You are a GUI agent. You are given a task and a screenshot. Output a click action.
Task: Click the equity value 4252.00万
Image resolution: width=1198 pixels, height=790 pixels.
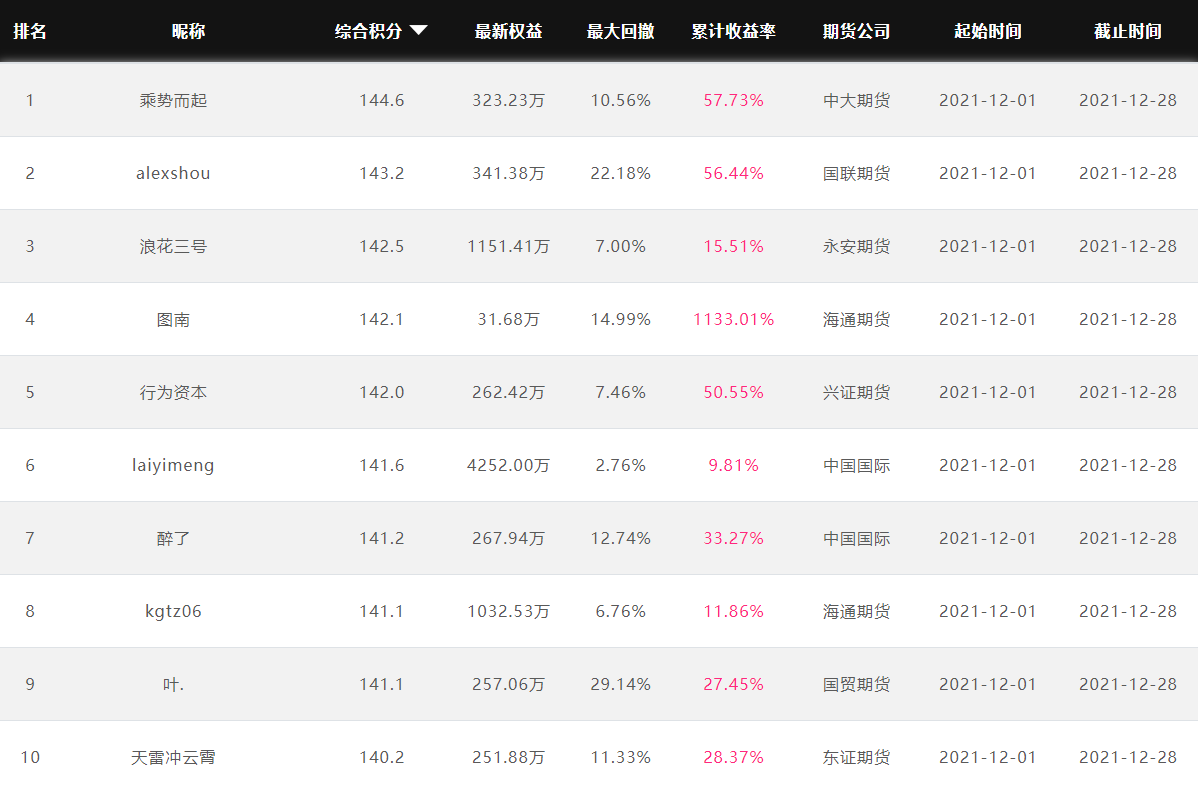[508, 465]
